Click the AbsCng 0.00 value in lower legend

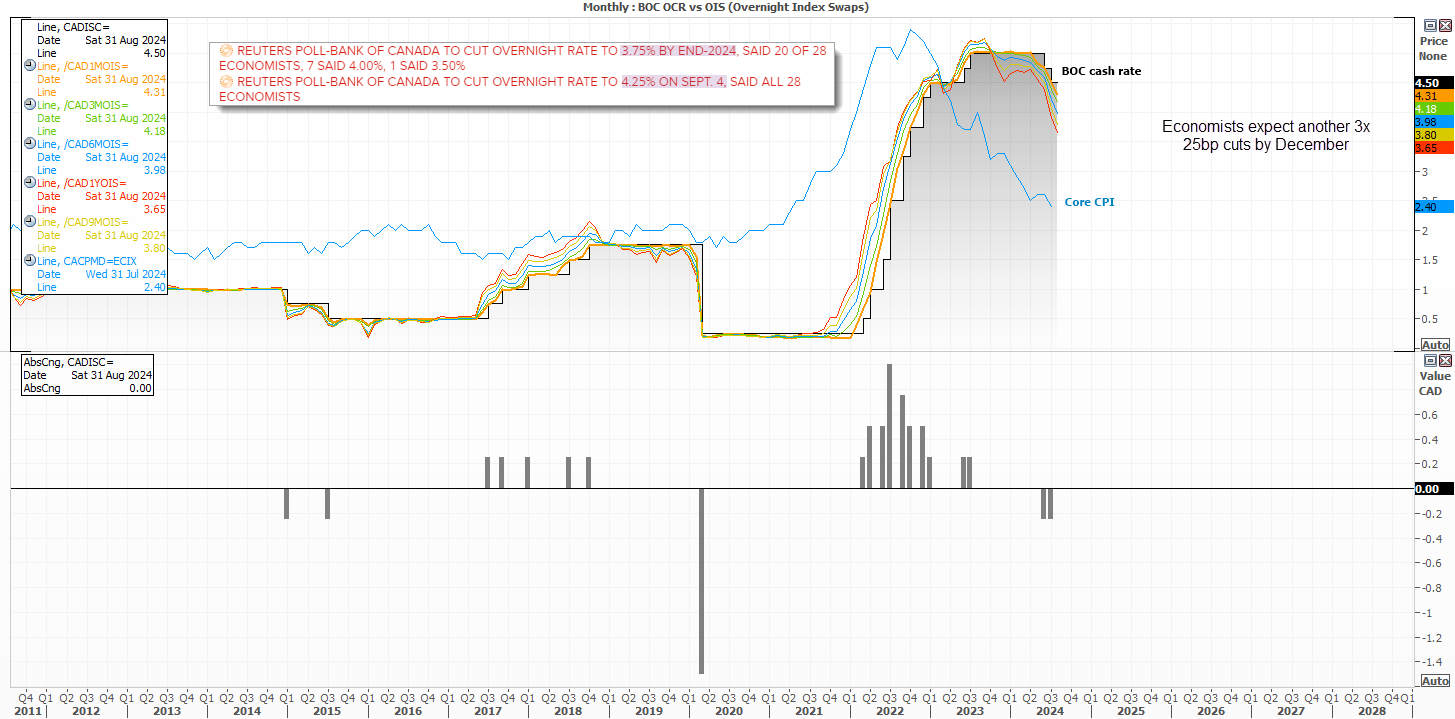140,388
